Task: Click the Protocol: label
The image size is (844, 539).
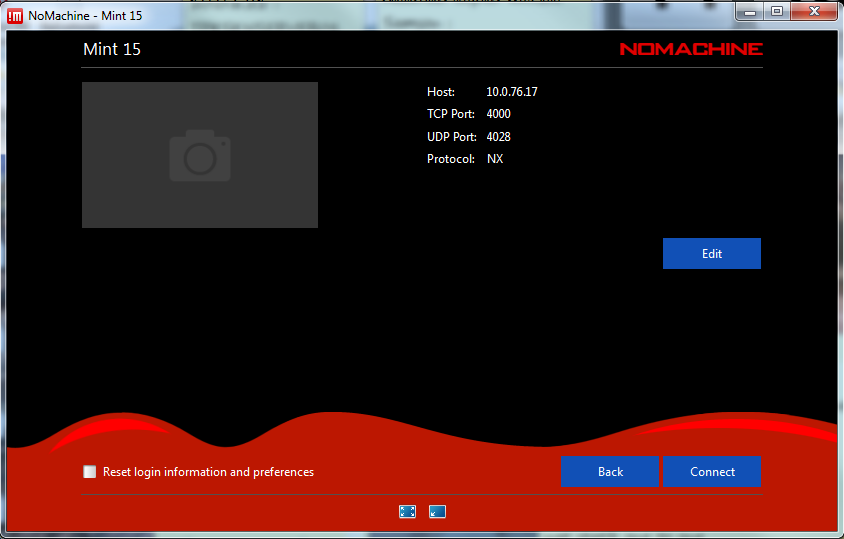Action: click(x=451, y=159)
